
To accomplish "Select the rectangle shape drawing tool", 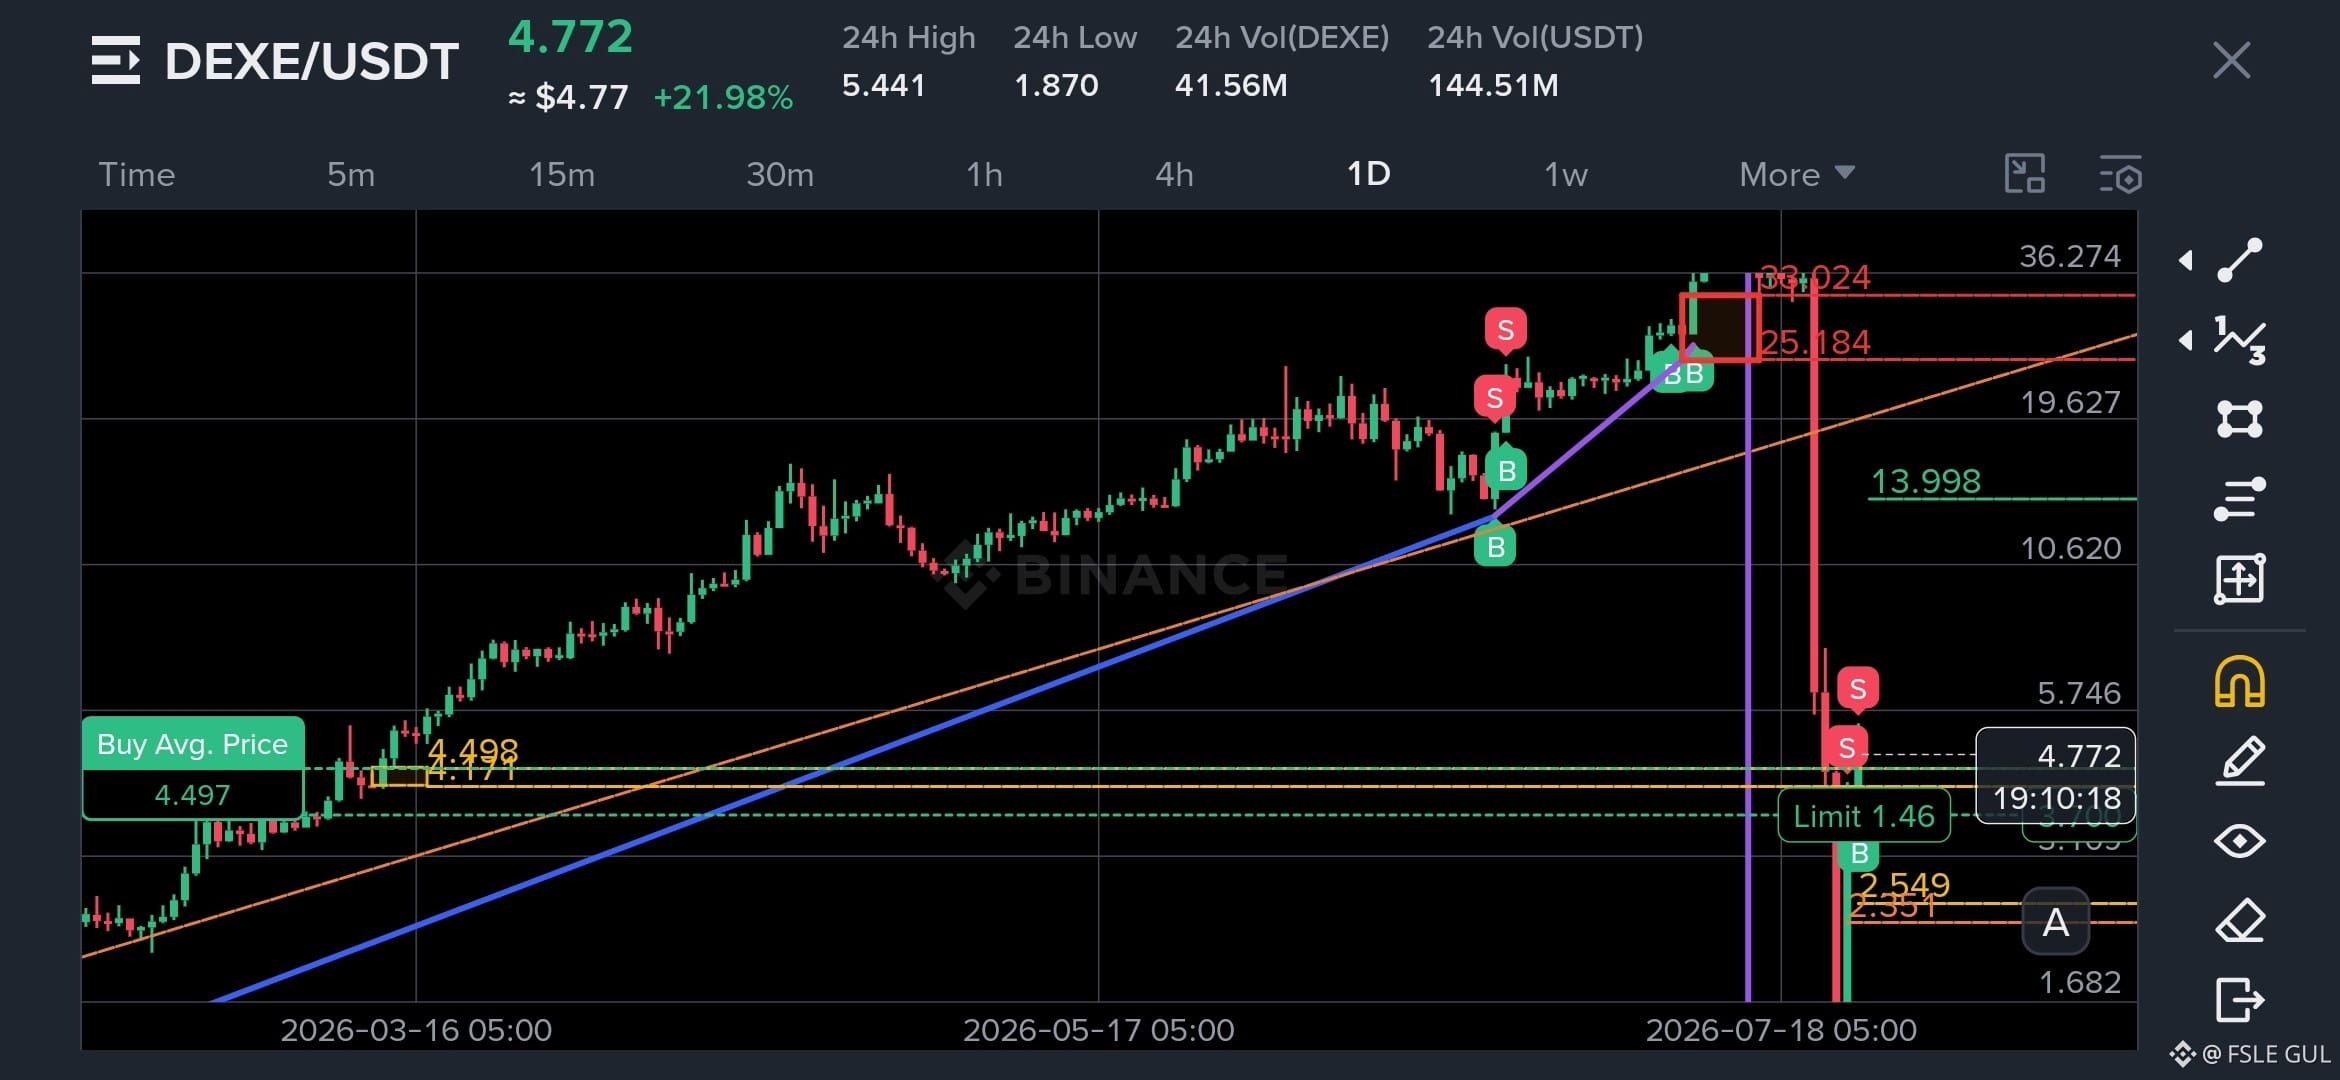I will 2240,419.
